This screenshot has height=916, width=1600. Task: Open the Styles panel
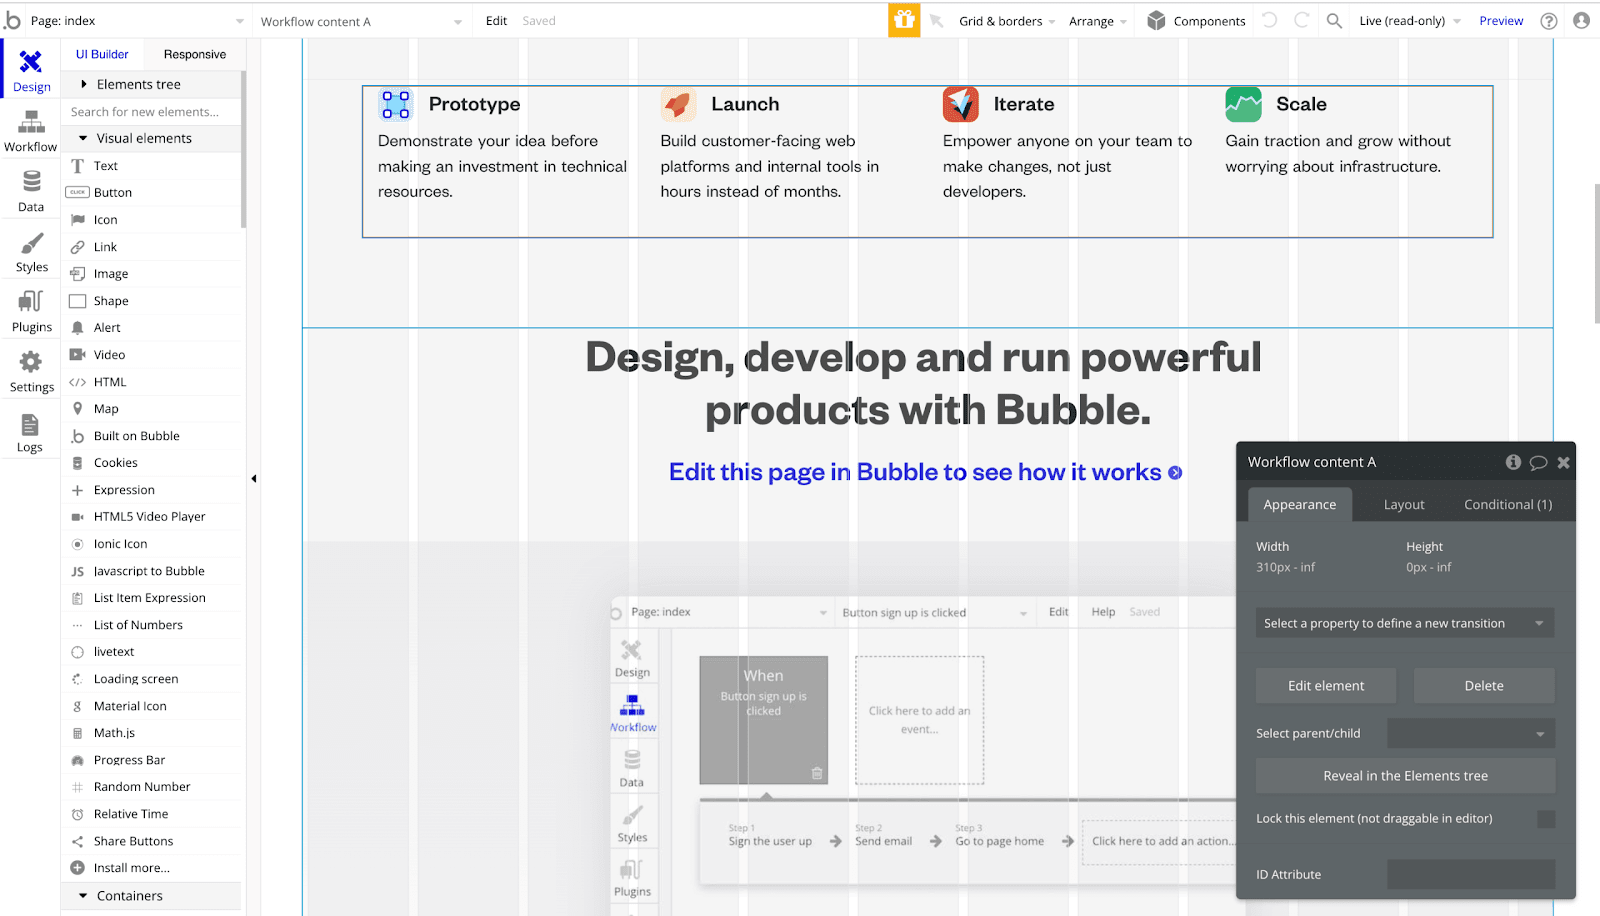click(30, 250)
